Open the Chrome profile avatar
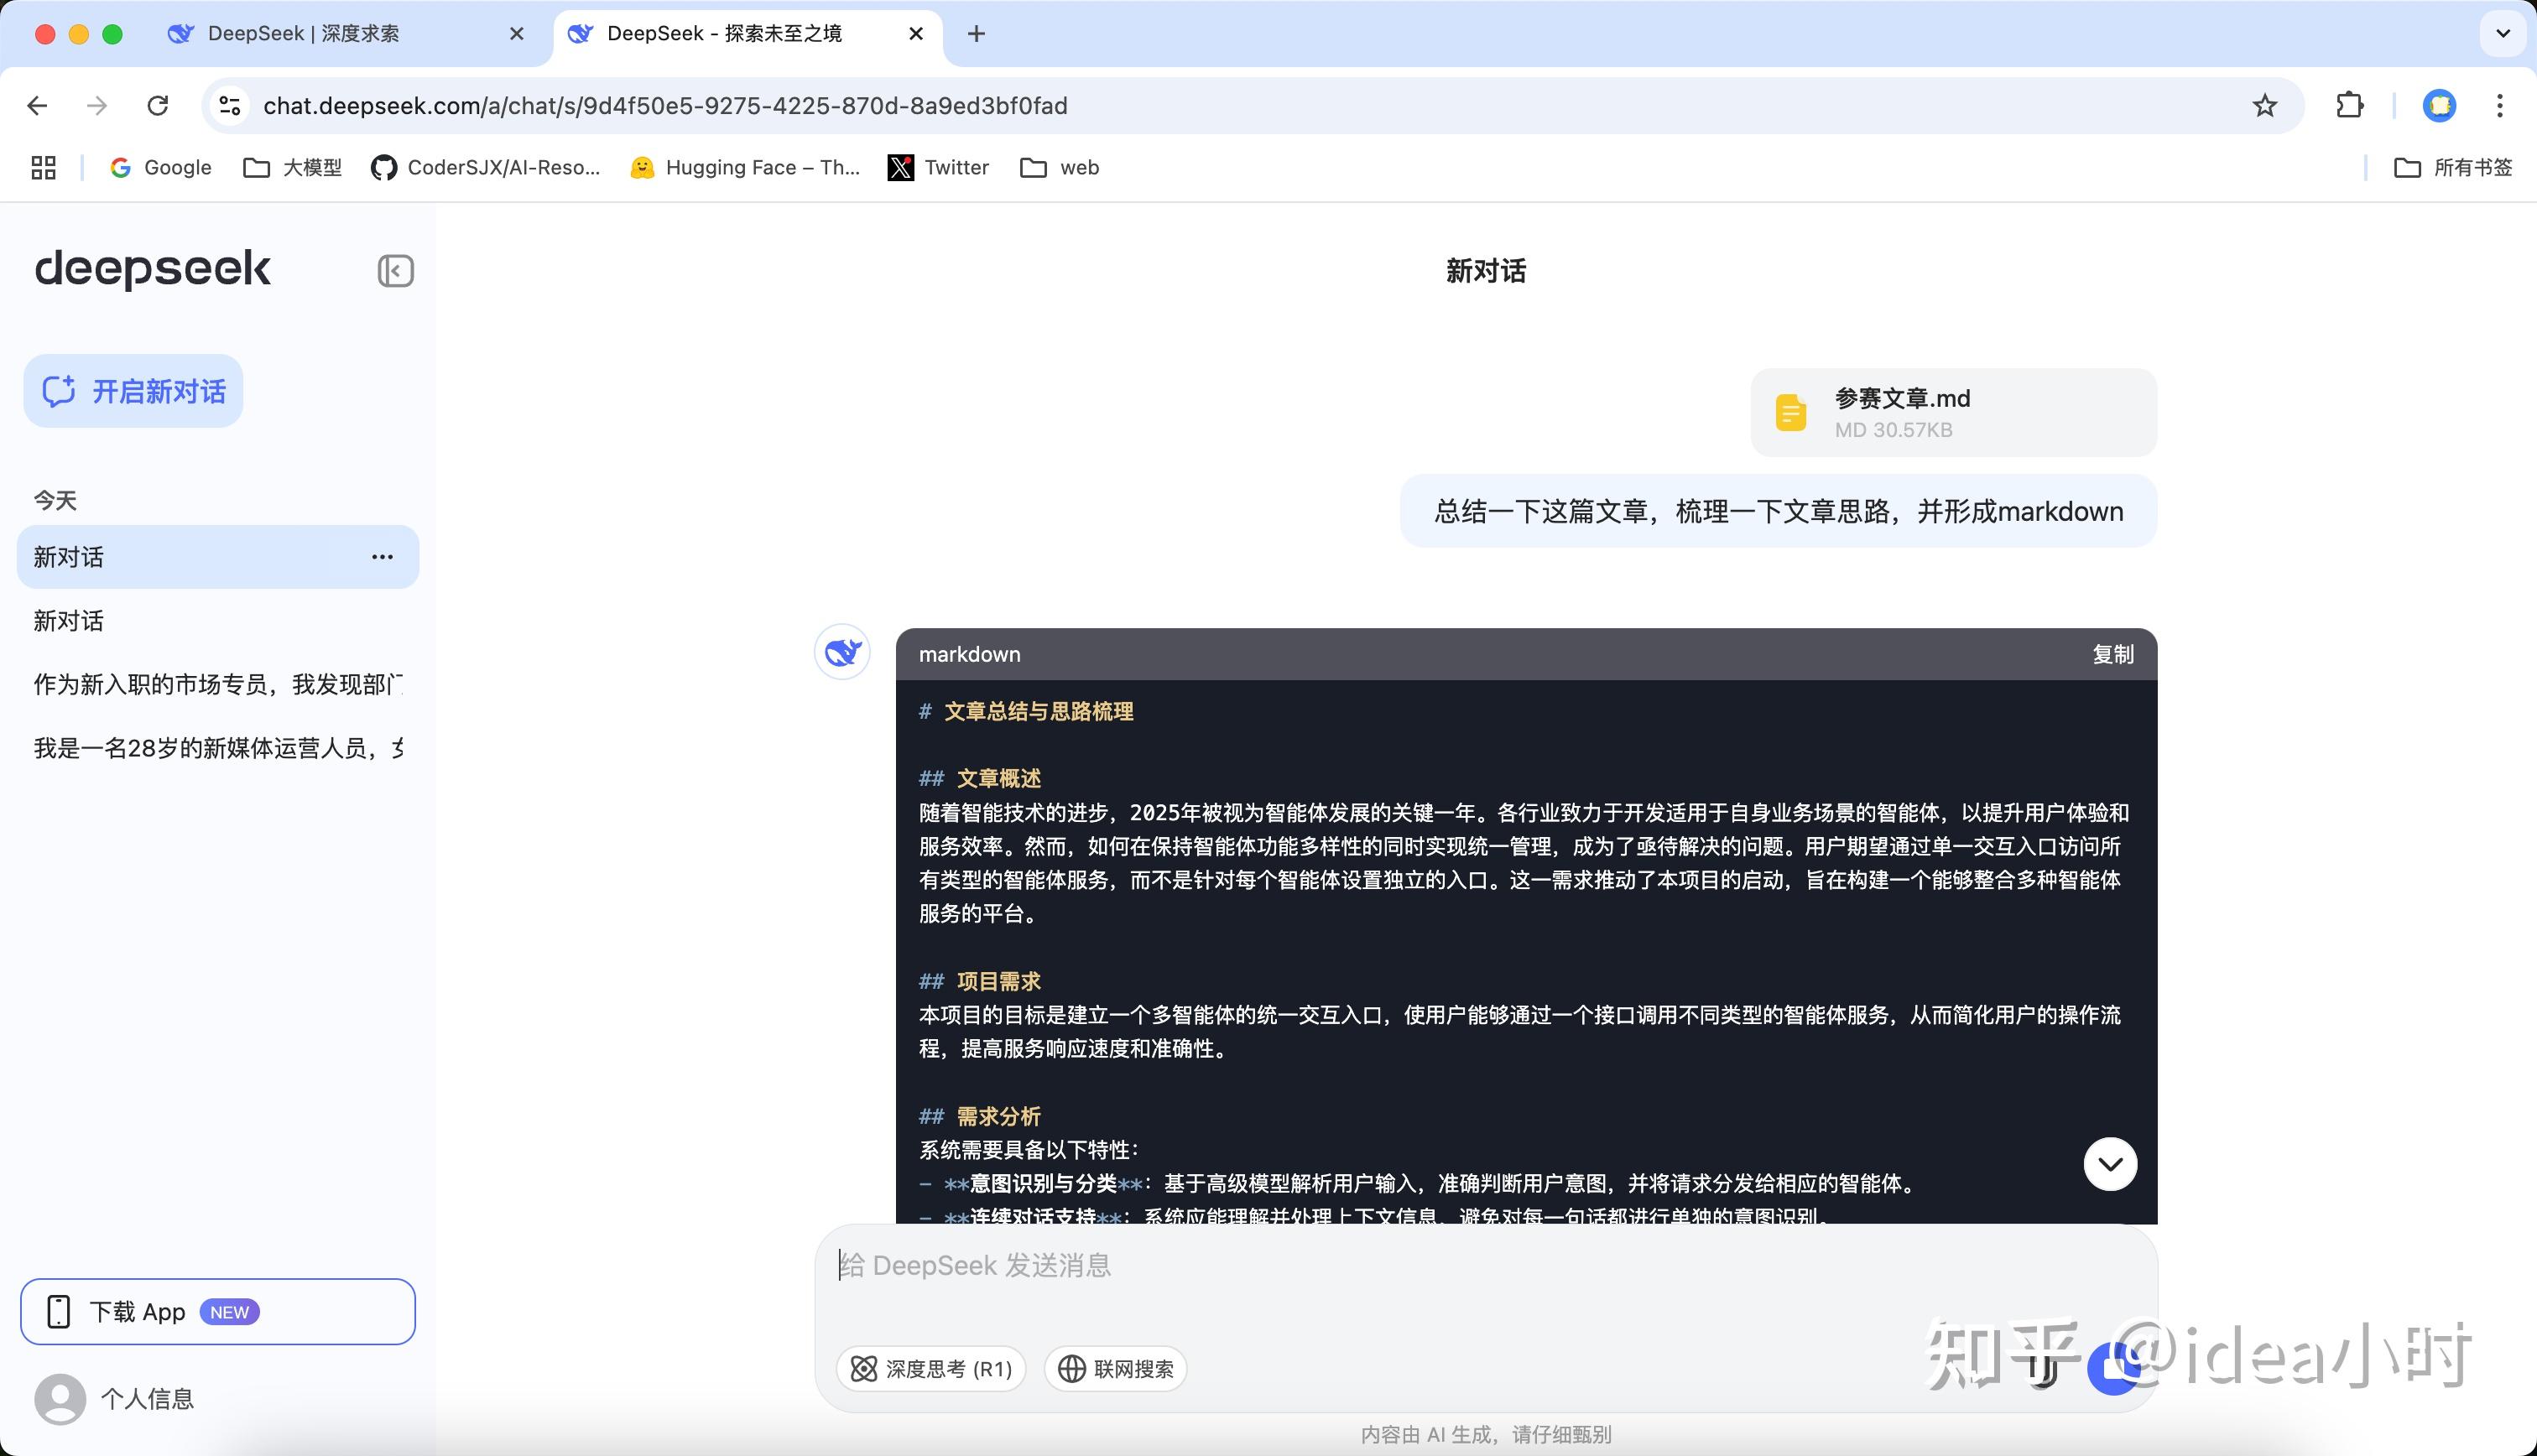This screenshot has width=2537, height=1456. pos(2439,106)
